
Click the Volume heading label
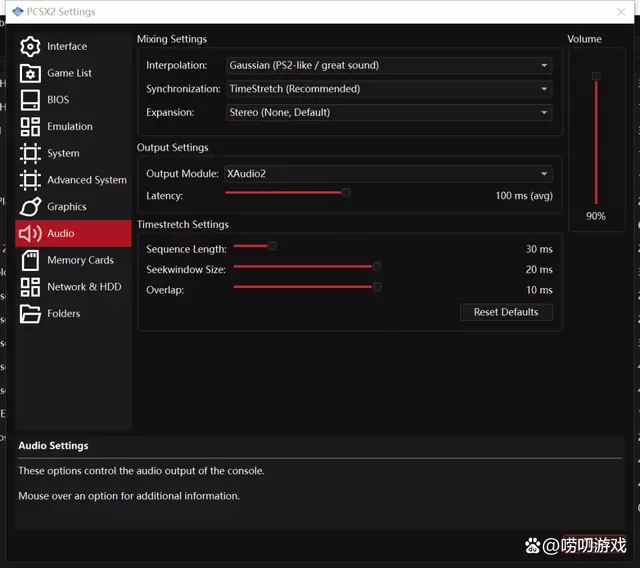(584, 39)
